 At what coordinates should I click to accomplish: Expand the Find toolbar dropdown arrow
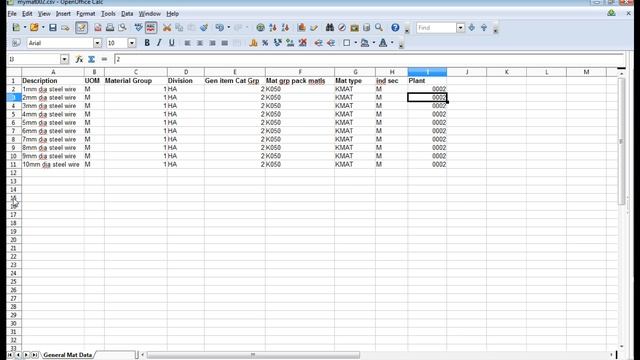coord(460,28)
